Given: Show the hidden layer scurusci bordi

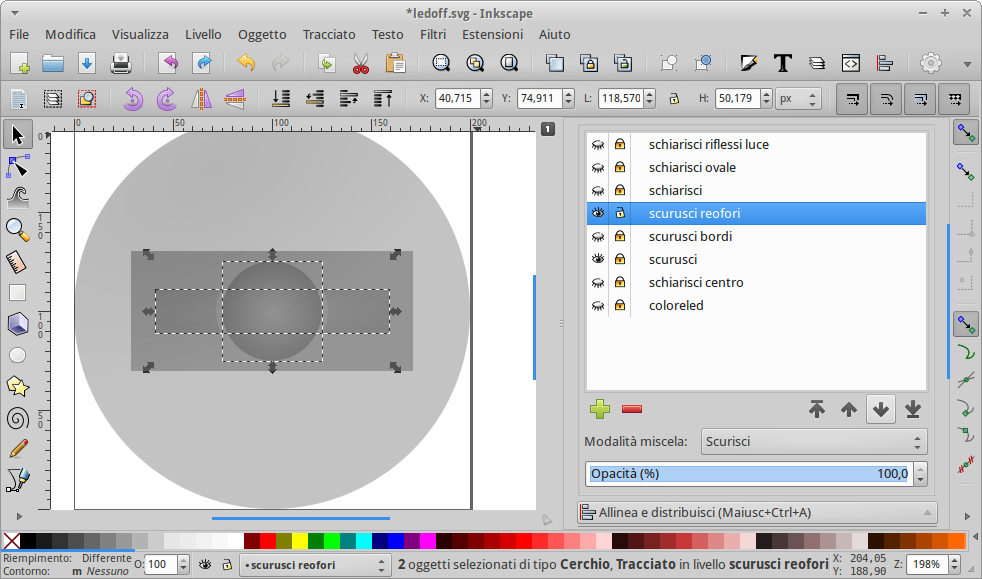Looking at the screenshot, I should pyautogui.click(x=597, y=236).
